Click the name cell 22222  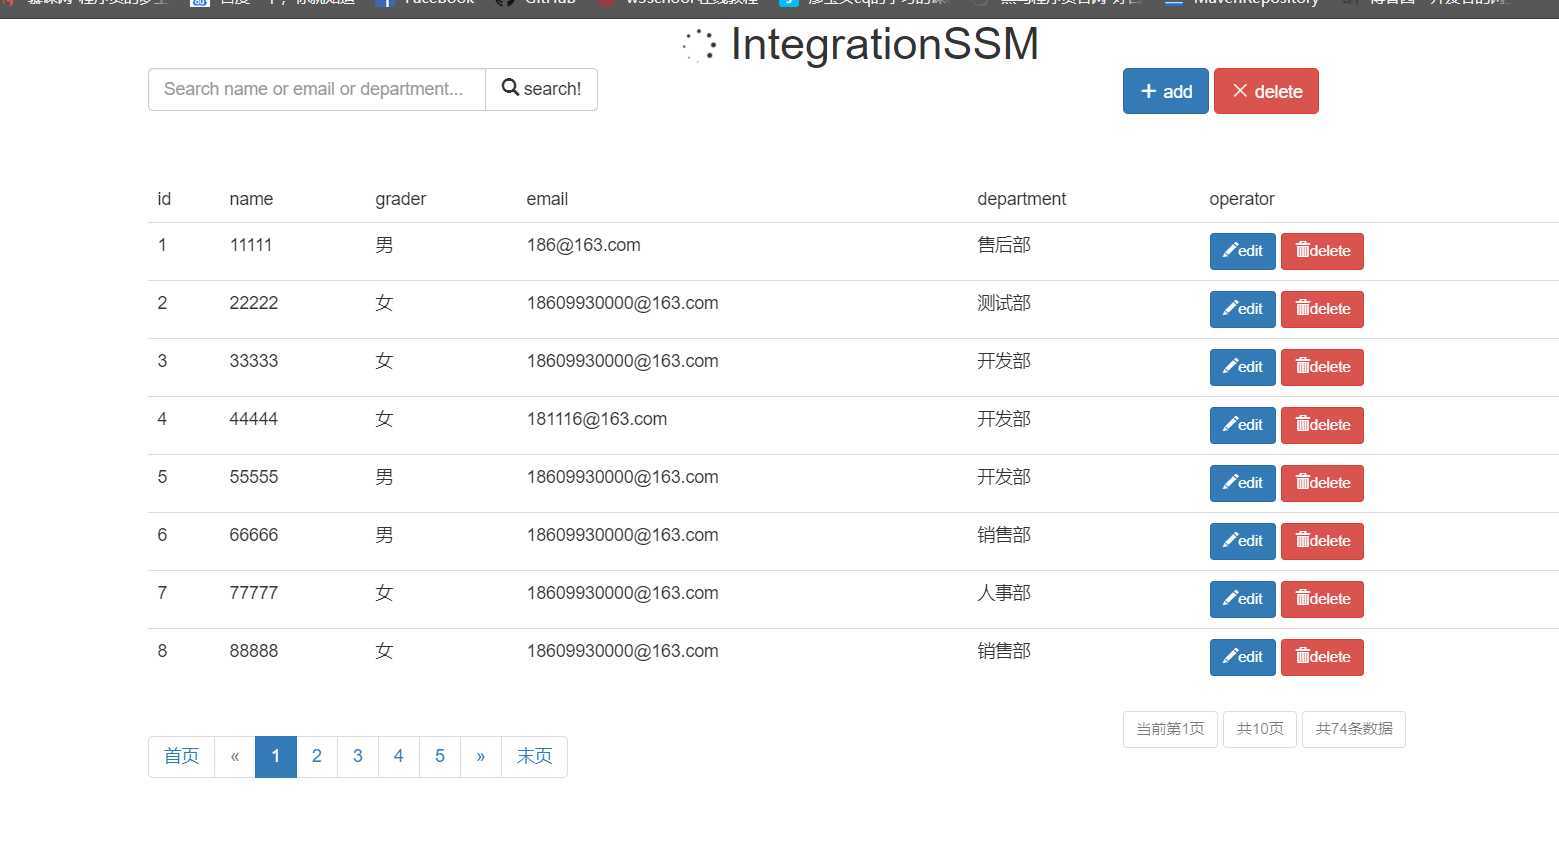(x=254, y=303)
